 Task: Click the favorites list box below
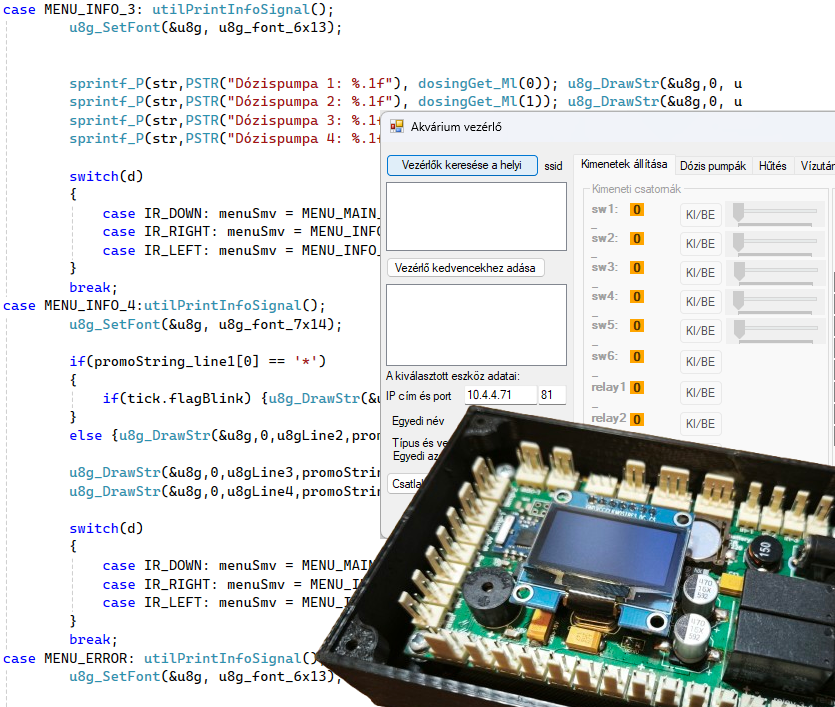[476, 325]
